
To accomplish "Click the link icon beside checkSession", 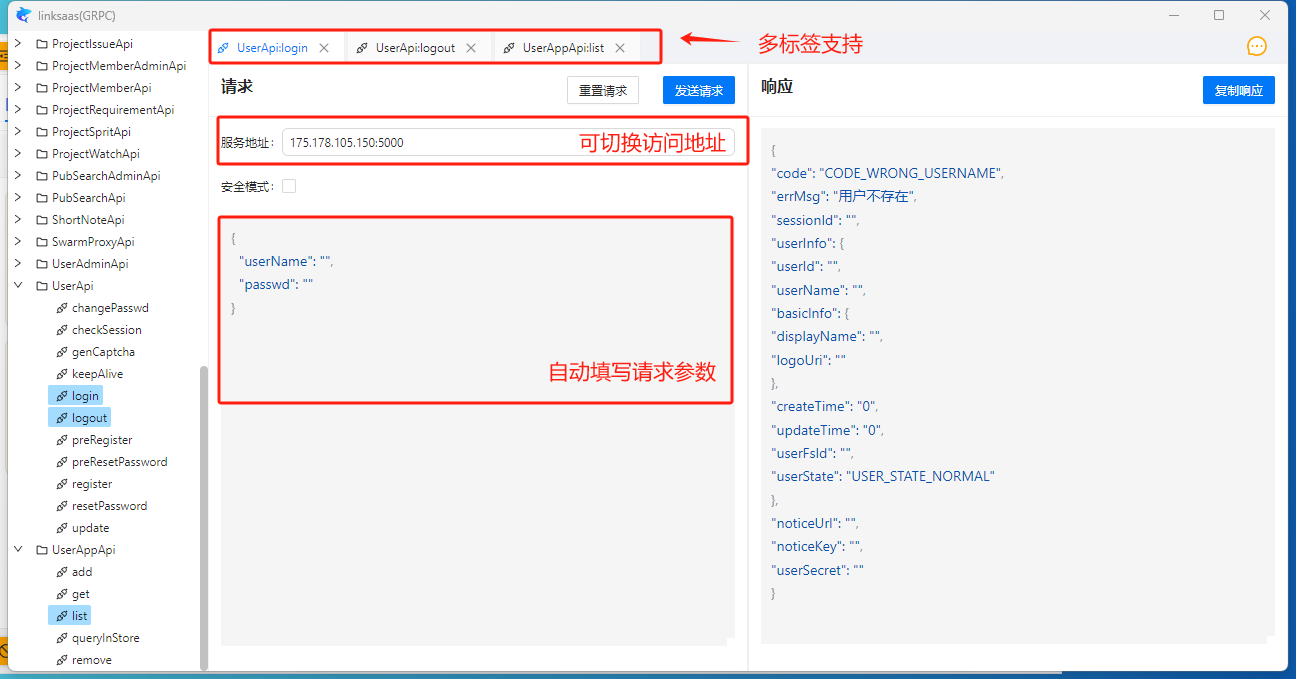I will (x=62, y=330).
